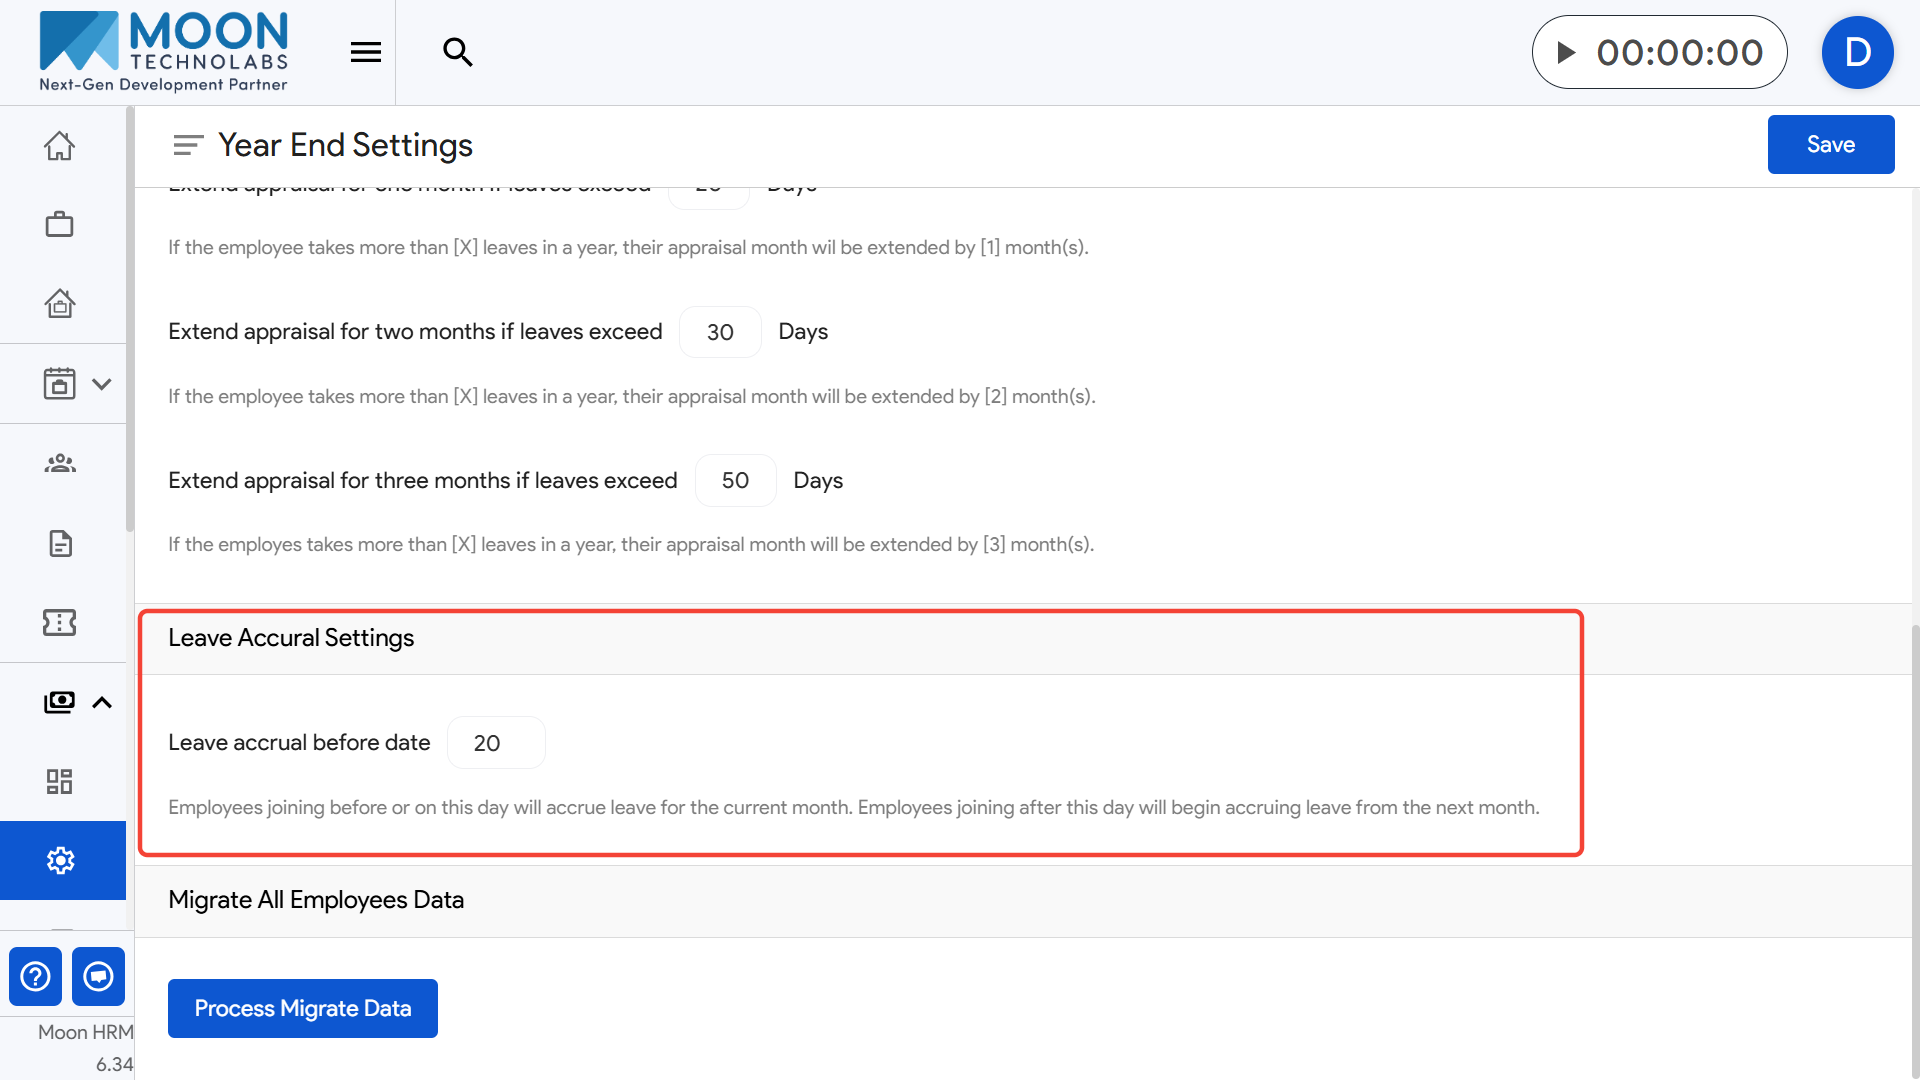Click the search magnifier icon
Screen dimensions: 1920x1080
[458, 52]
